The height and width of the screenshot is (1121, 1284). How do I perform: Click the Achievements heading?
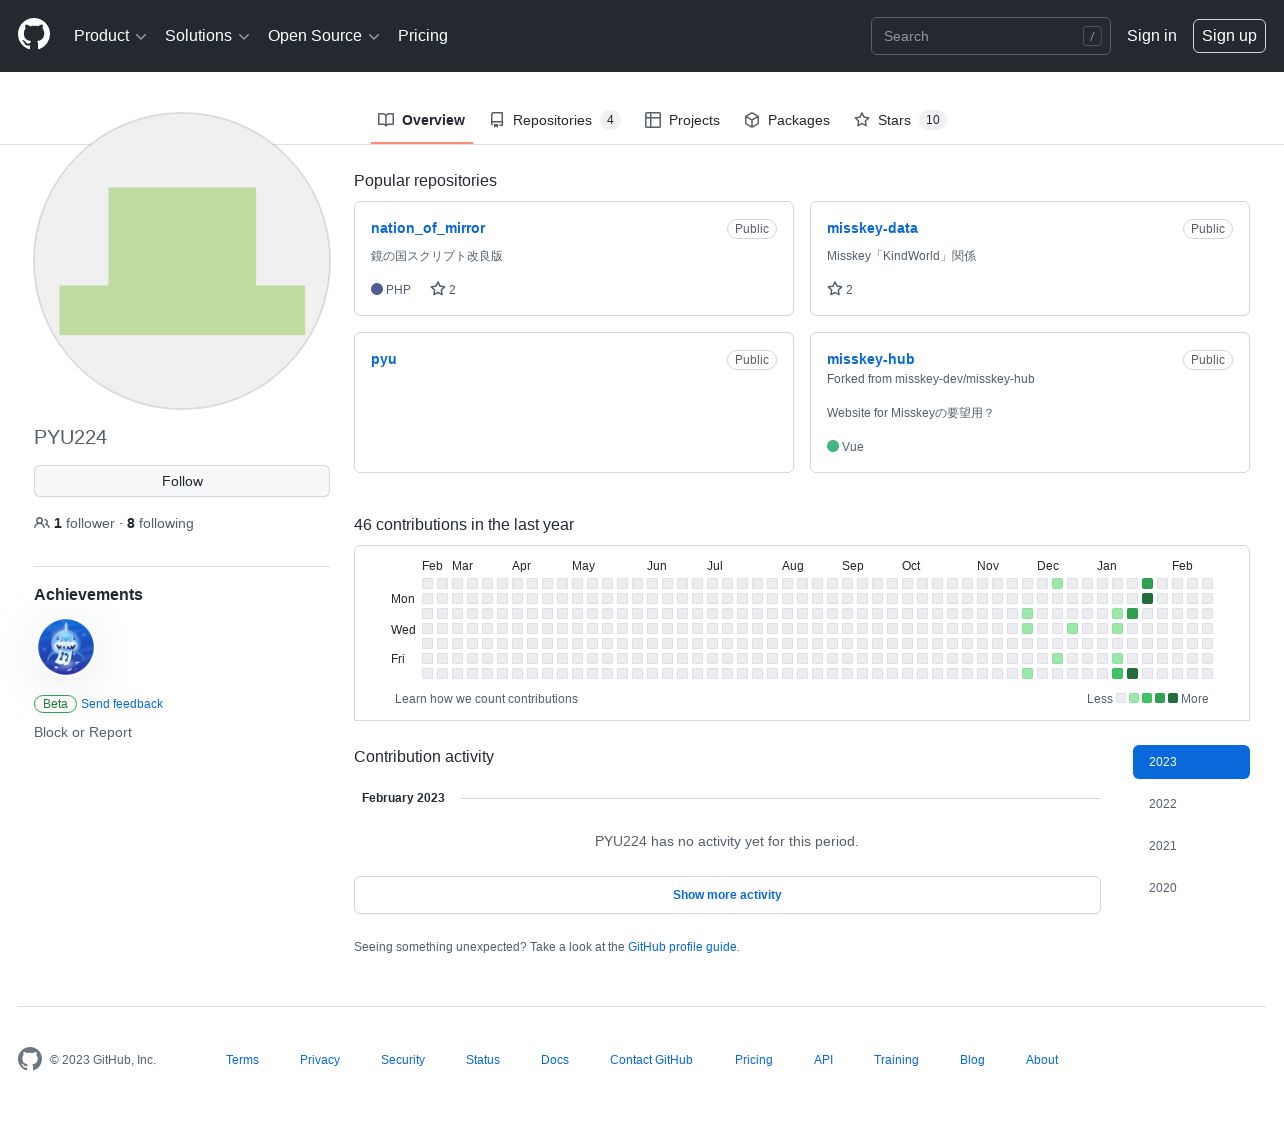(x=88, y=594)
